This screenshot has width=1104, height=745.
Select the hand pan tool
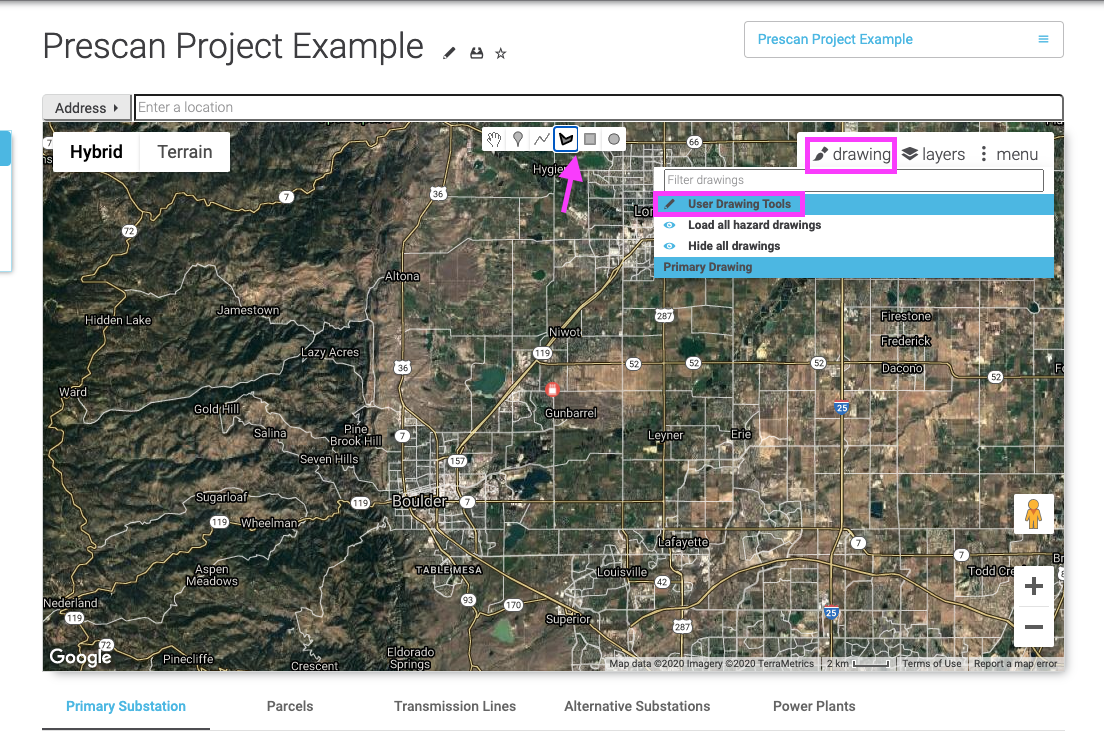494,139
